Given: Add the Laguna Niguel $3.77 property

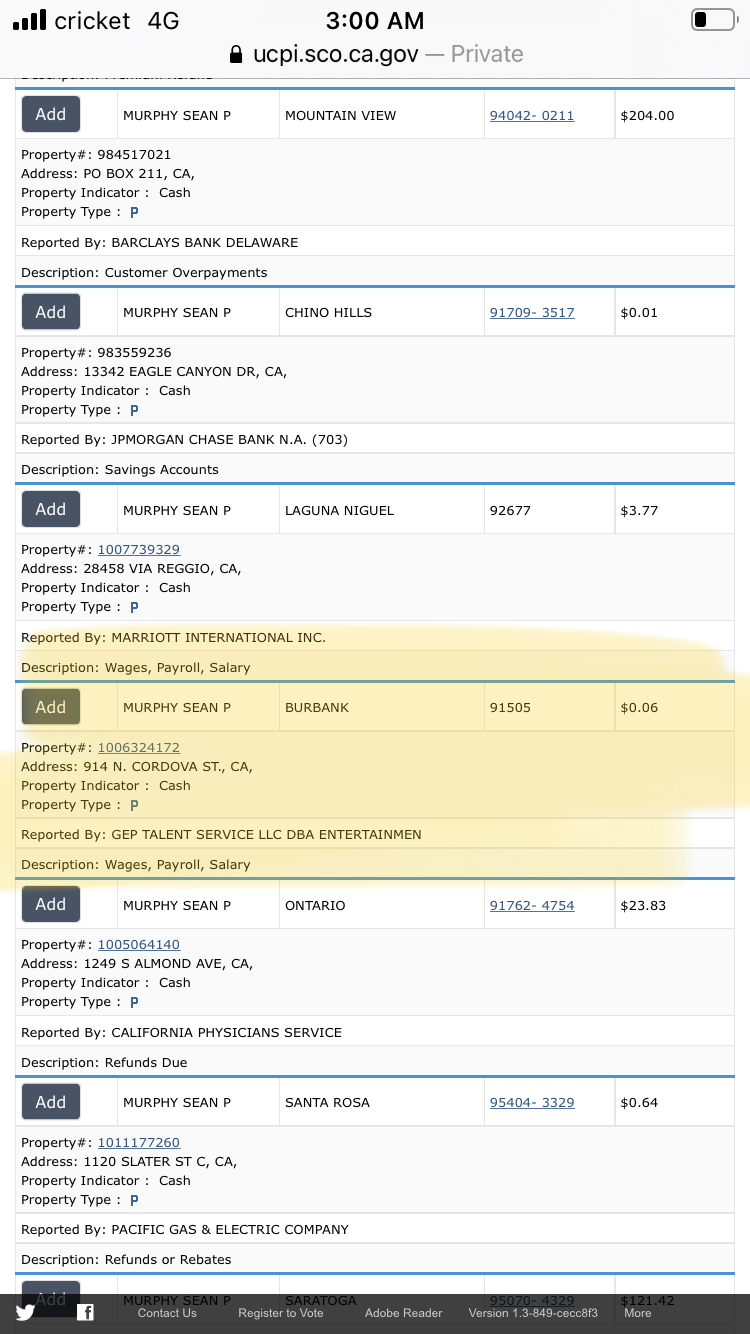Looking at the screenshot, I should (51, 510).
